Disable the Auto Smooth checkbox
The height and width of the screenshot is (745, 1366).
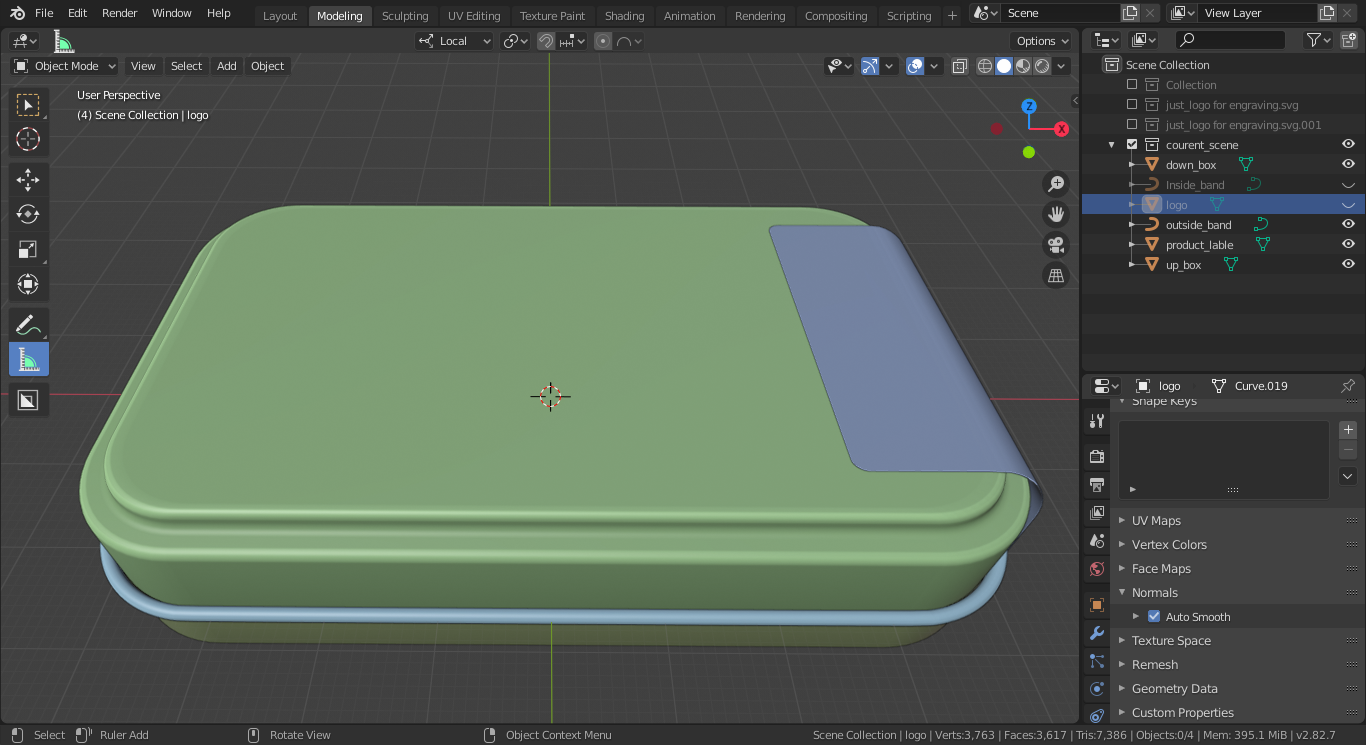coord(1154,617)
